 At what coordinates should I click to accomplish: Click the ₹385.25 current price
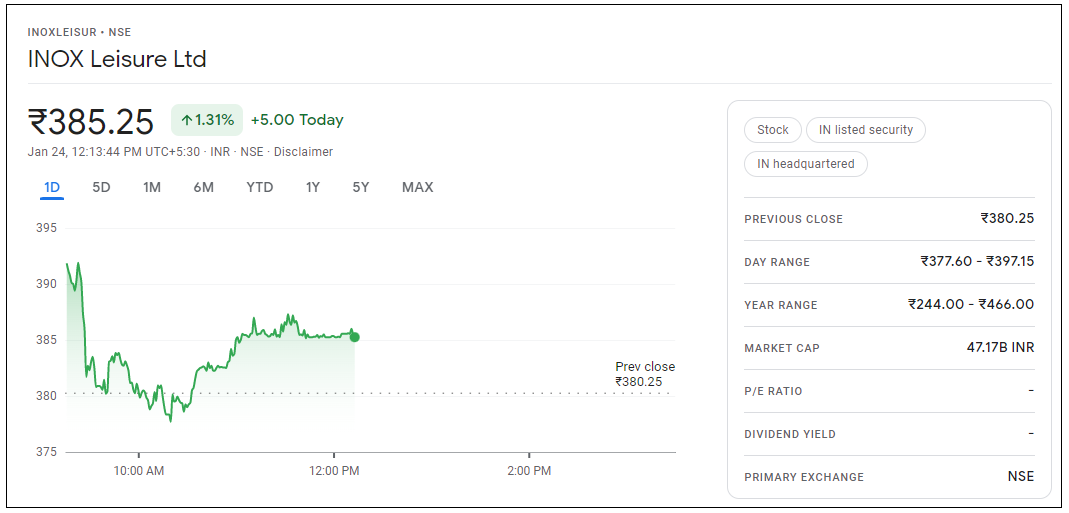91,121
